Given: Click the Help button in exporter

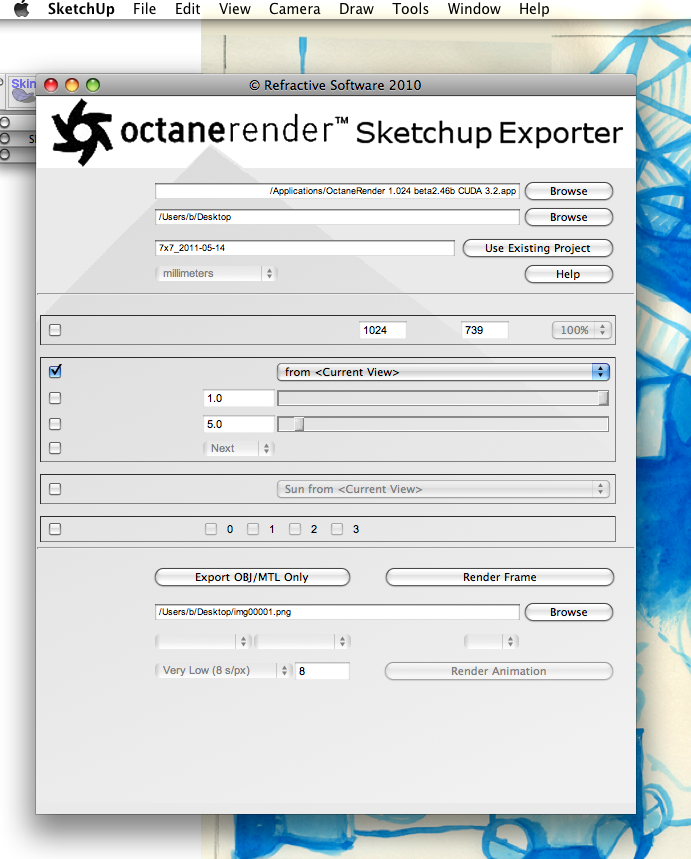Looking at the screenshot, I should click(x=569, y=274).
